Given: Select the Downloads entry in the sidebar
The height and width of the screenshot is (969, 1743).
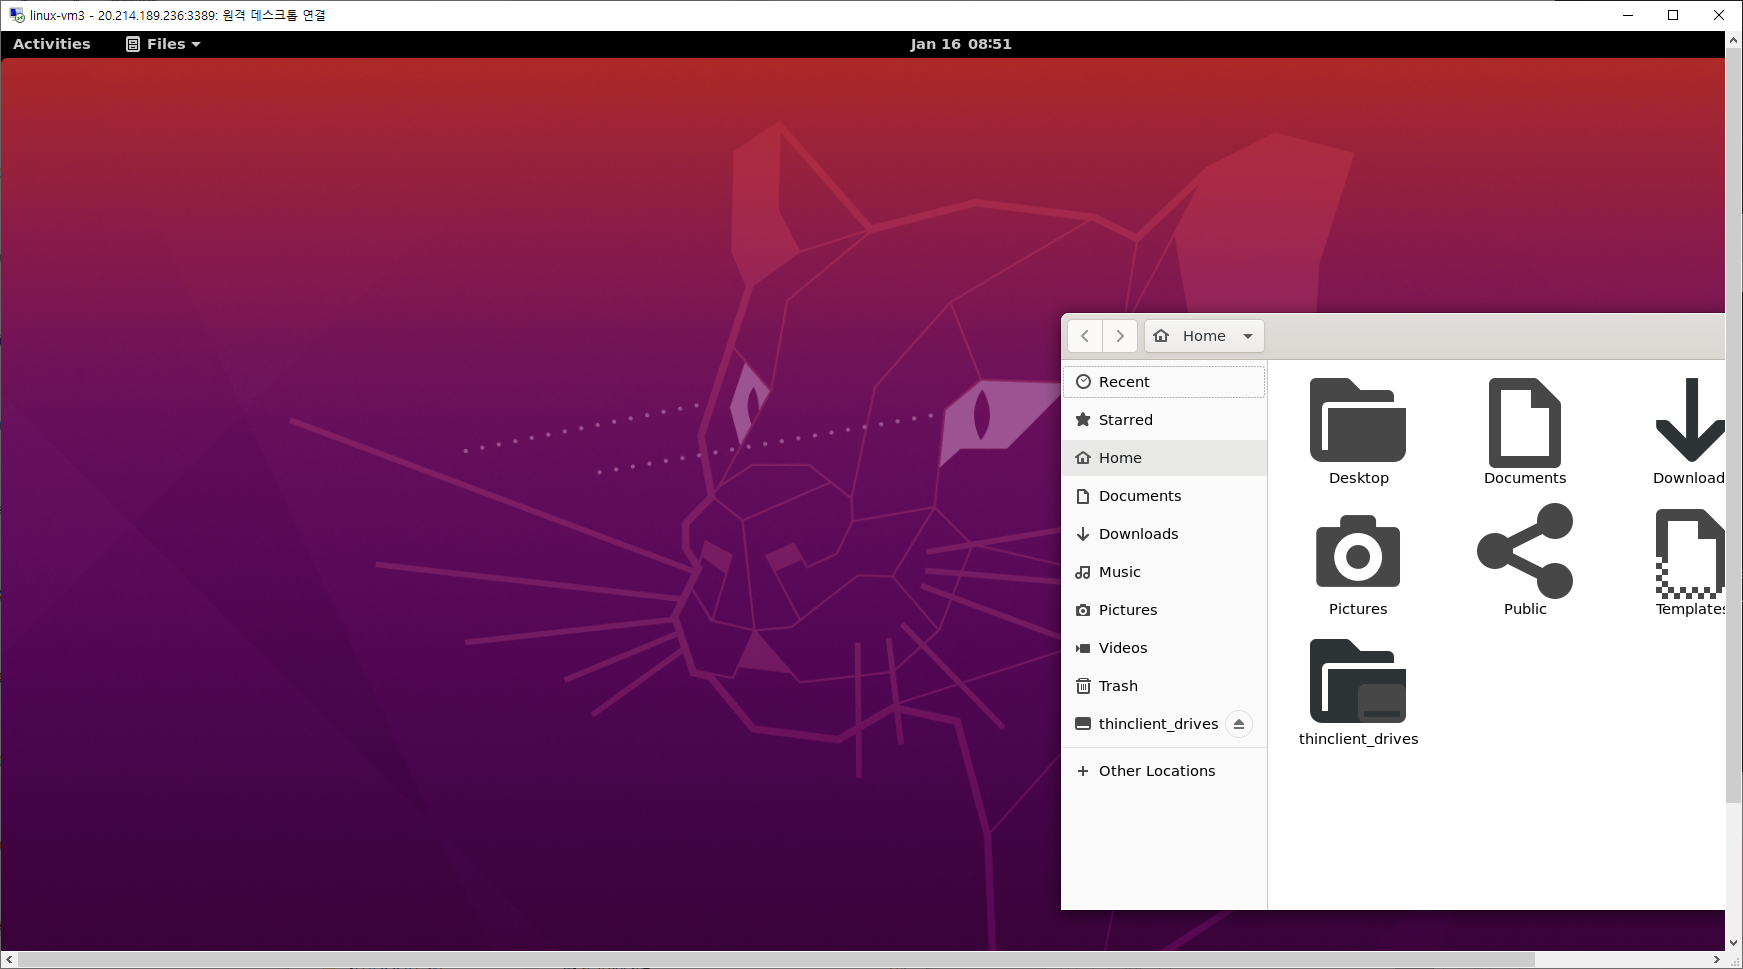Looking at the screenshot, I should pyautogui.click(x=1164, y=534).
